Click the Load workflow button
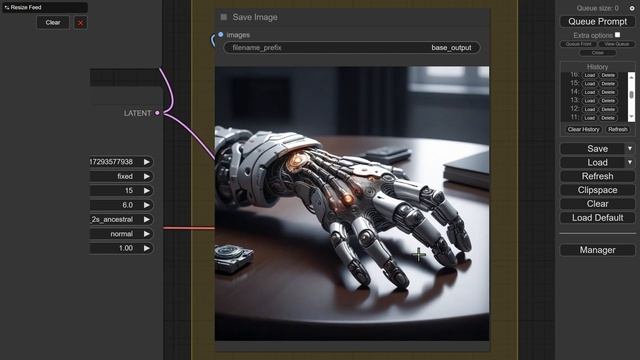The width and height of the screenshot is (640, 360). pos(592,162)
